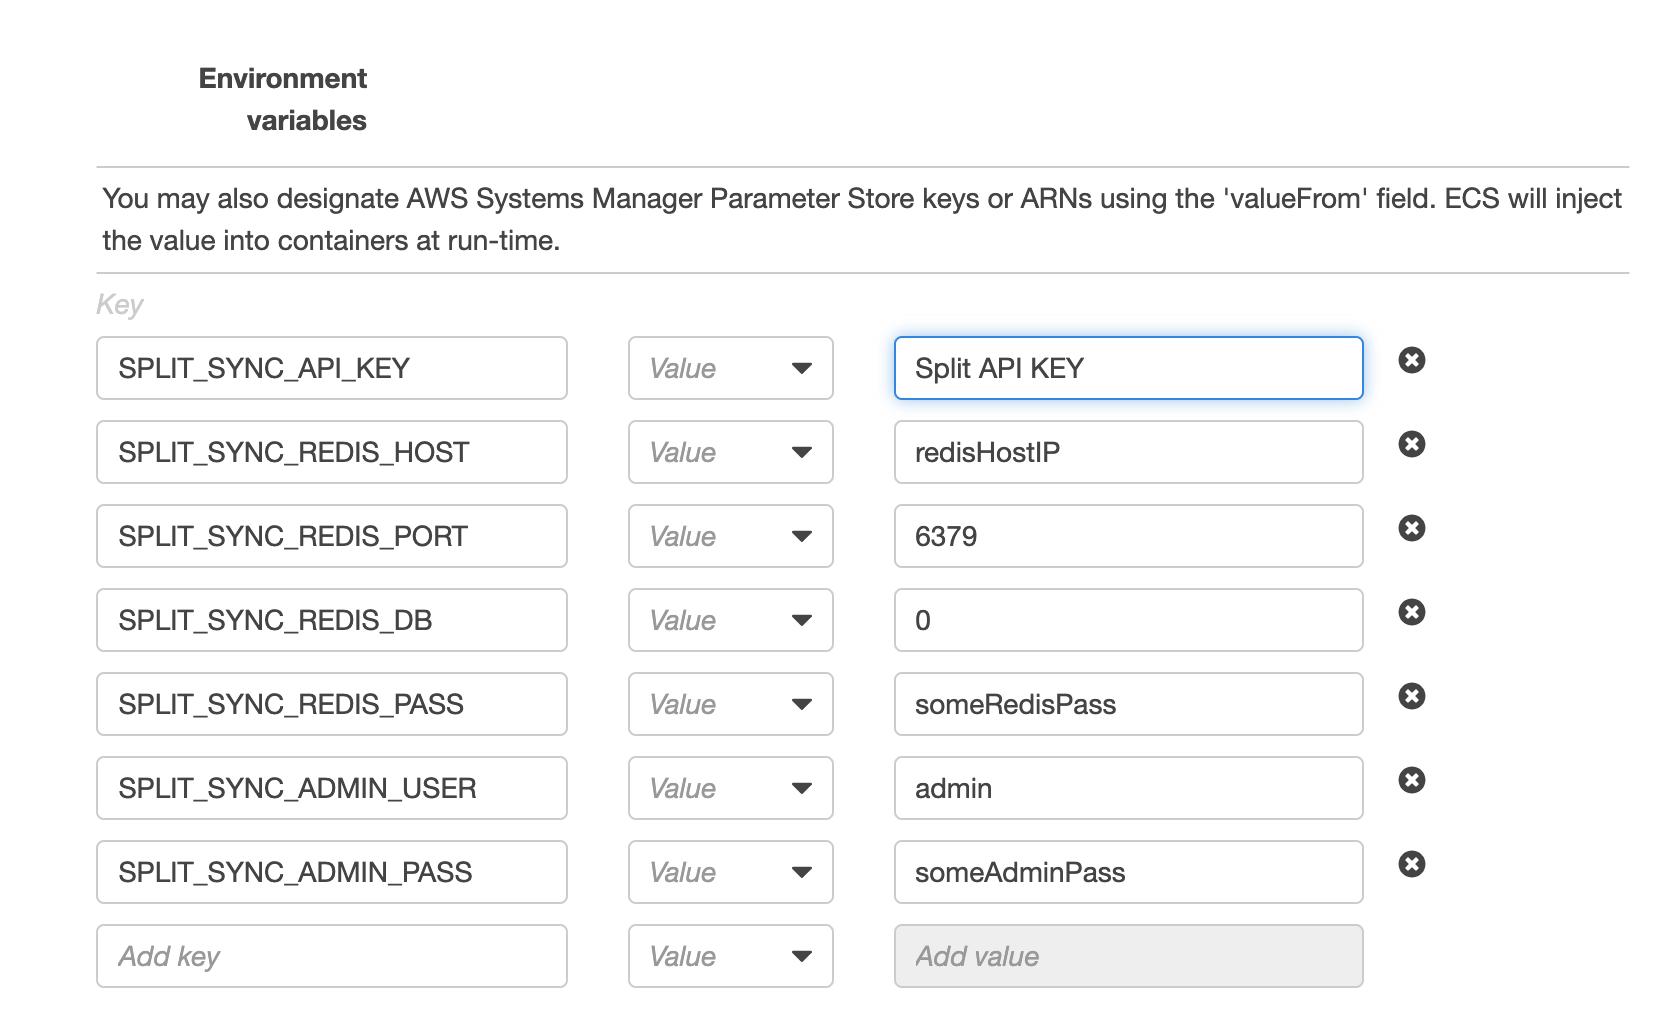Image resolution: width=1678 pixels, height=1018 pixels.
Task: Open type dropdown for SPLIT_SYNC_API_KEY
Action: (x=730, y=368)
